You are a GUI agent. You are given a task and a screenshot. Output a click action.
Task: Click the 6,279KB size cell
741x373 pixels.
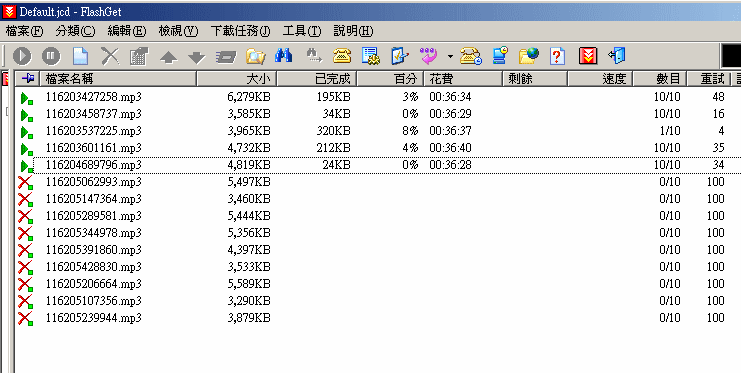[x=249, y=97]
